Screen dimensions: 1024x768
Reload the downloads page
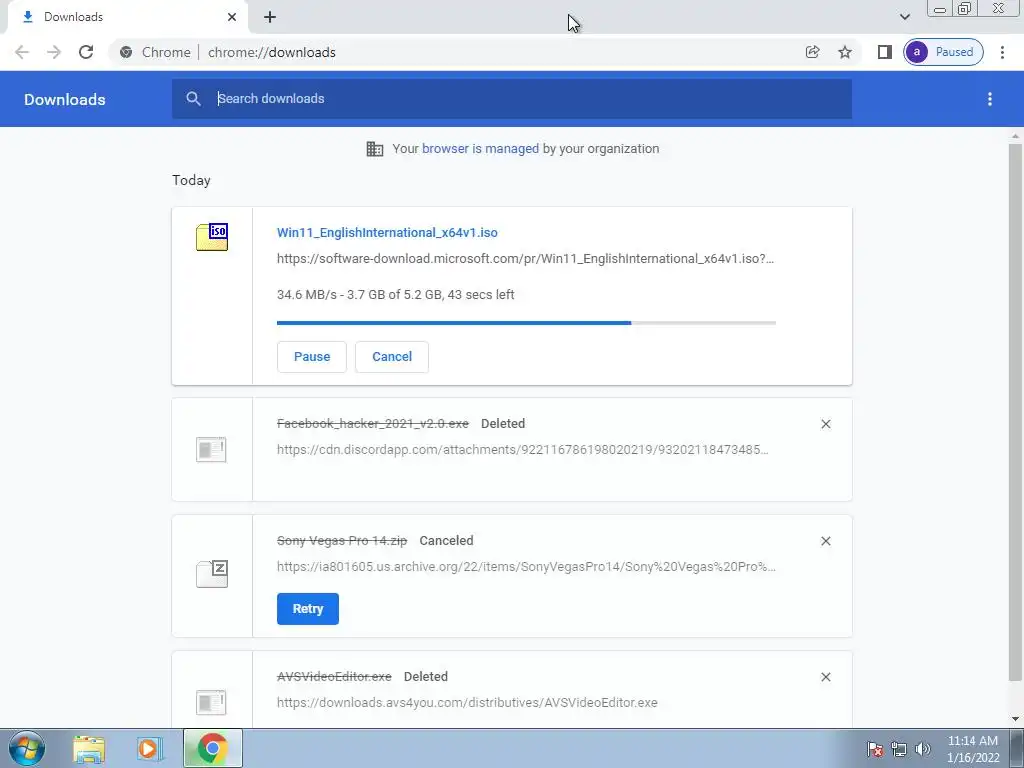86,52
